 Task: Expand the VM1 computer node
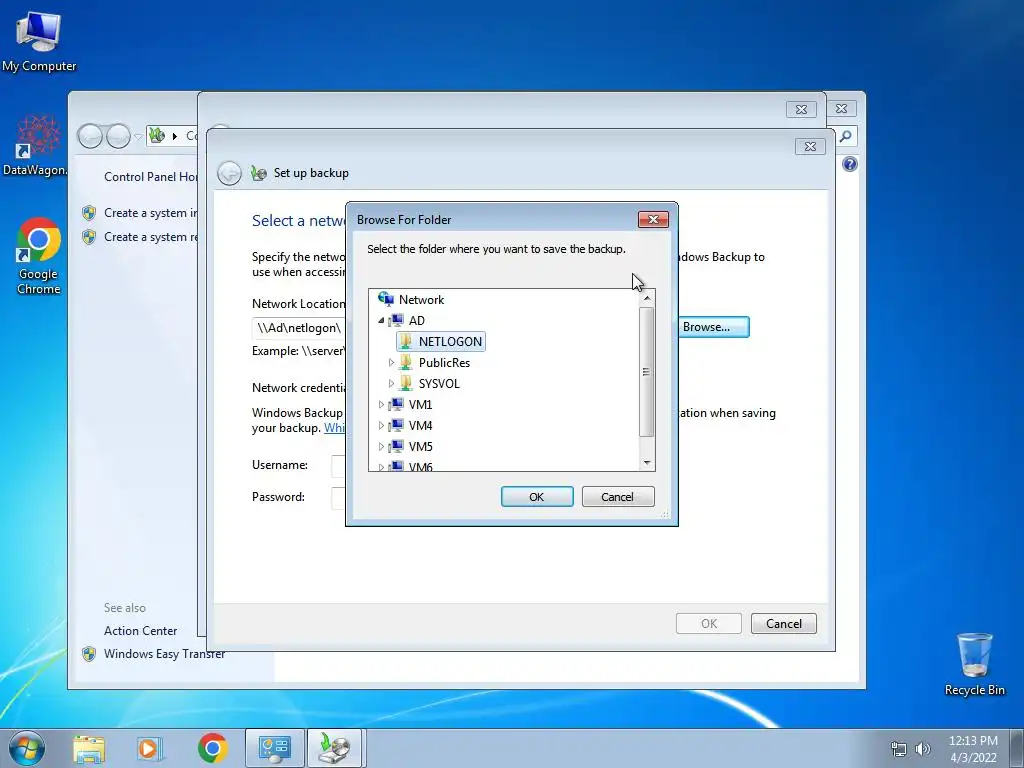coord(381,404)
